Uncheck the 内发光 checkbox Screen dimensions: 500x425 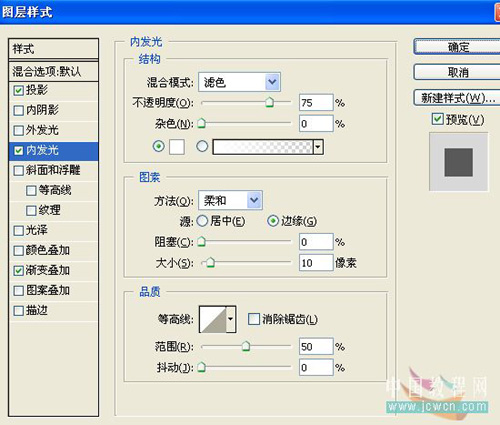coord(19,151)
